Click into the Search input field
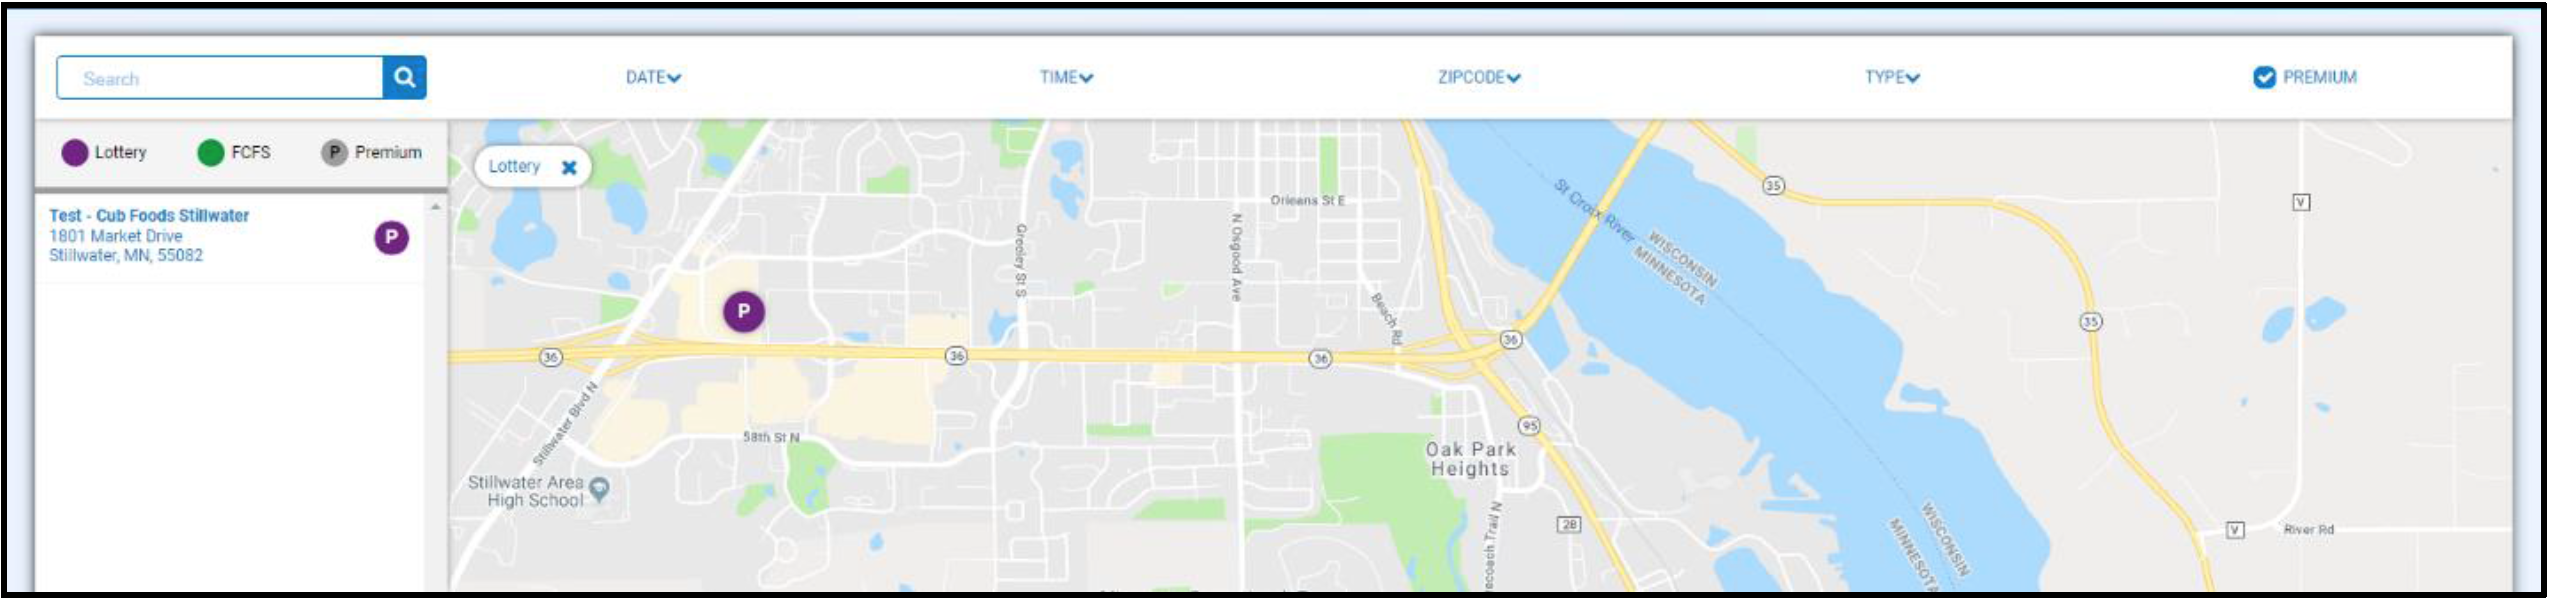 (x=220, y=77)
